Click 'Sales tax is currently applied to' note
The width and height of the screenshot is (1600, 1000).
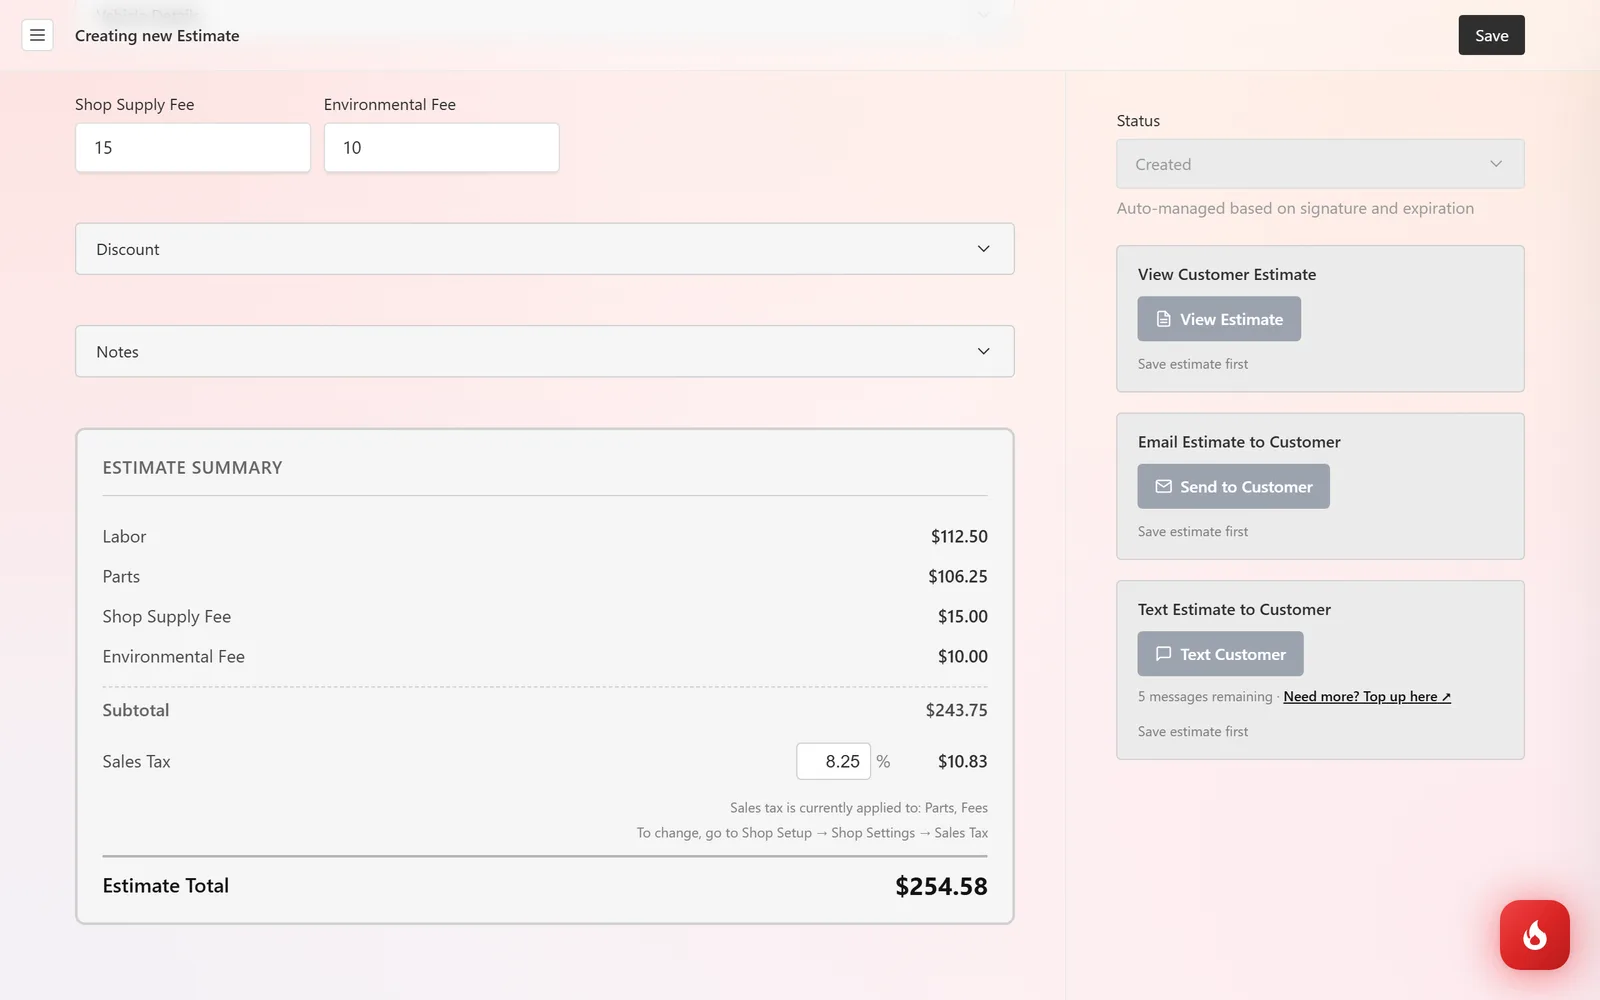tap(859, 808)
